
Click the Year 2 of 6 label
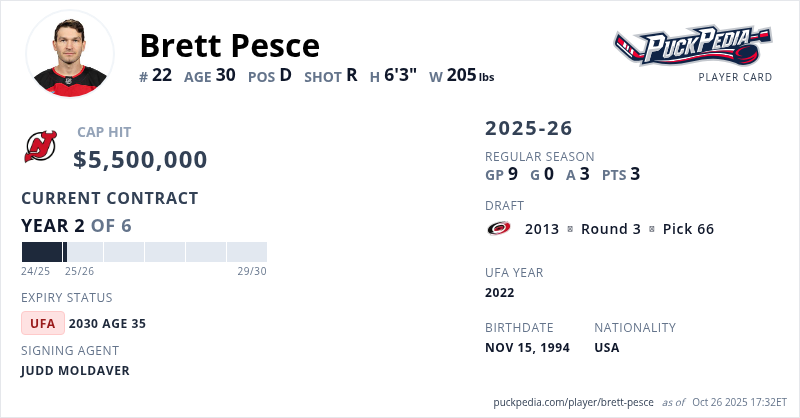point(76,225)
